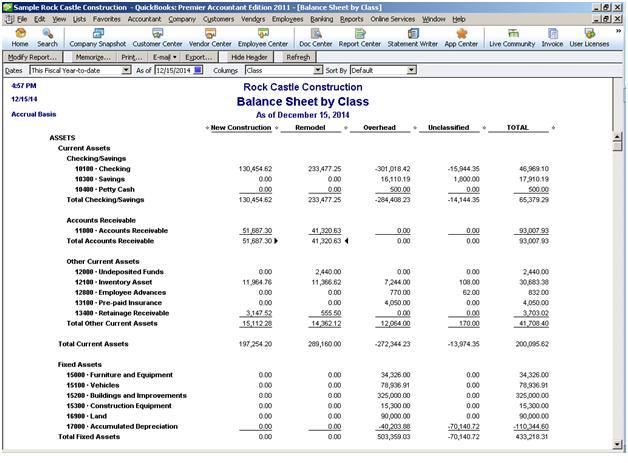Screen dimensions: 628x463
Task: Open the Doc Center
Action: pyautogui.click(x=316, y=38)
